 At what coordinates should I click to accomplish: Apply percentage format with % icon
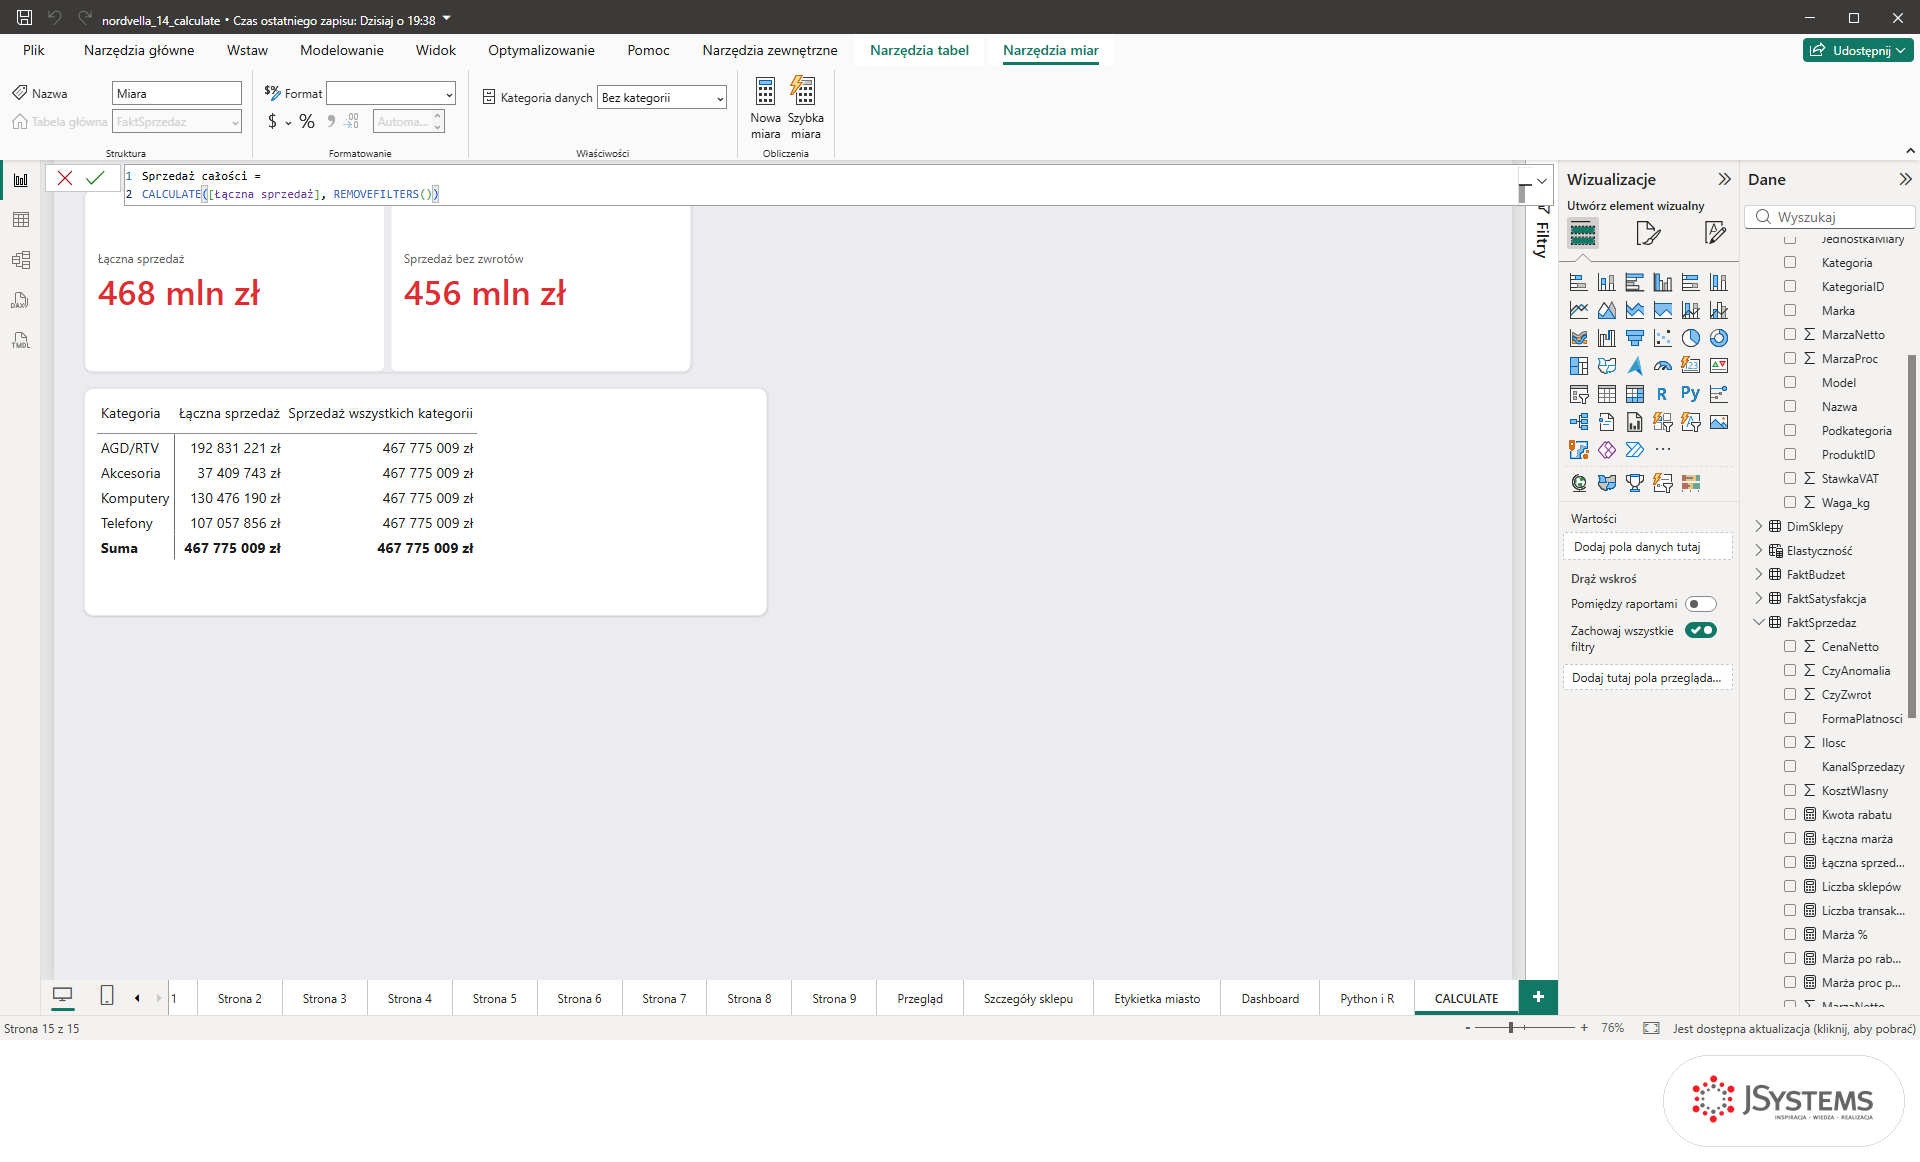[307, 121]
